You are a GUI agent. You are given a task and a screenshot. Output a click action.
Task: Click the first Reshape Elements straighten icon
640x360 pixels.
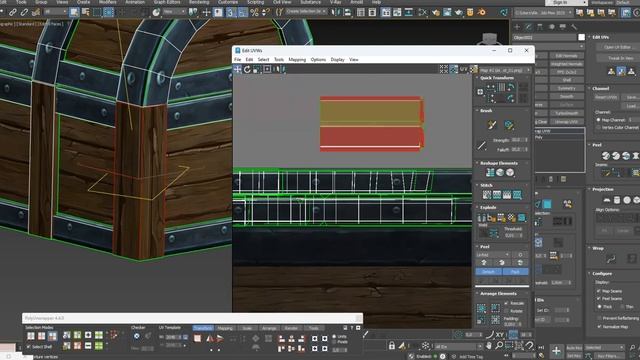pyautogui.click(x=490, y=173)
